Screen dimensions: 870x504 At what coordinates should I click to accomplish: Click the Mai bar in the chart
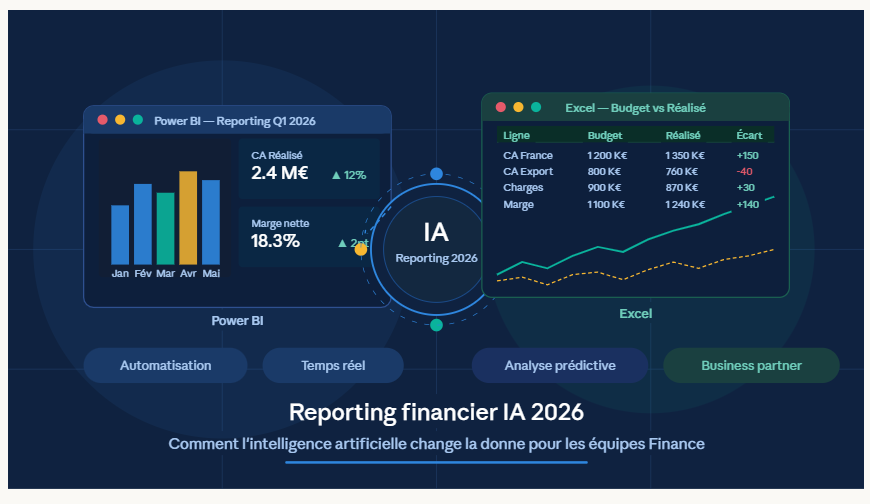pyautogui.click(x=211, y=222)
